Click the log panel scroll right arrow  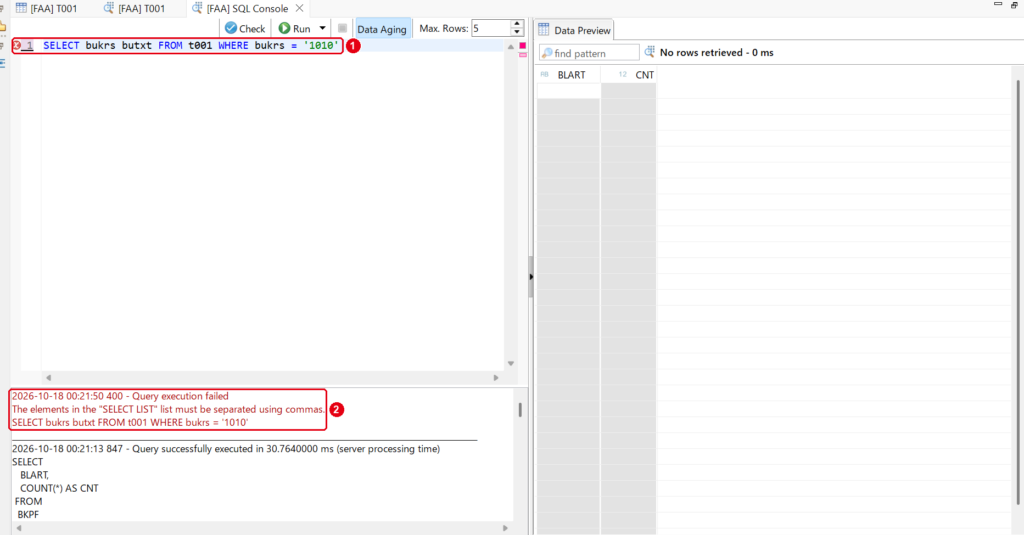(x=505, y=528)
